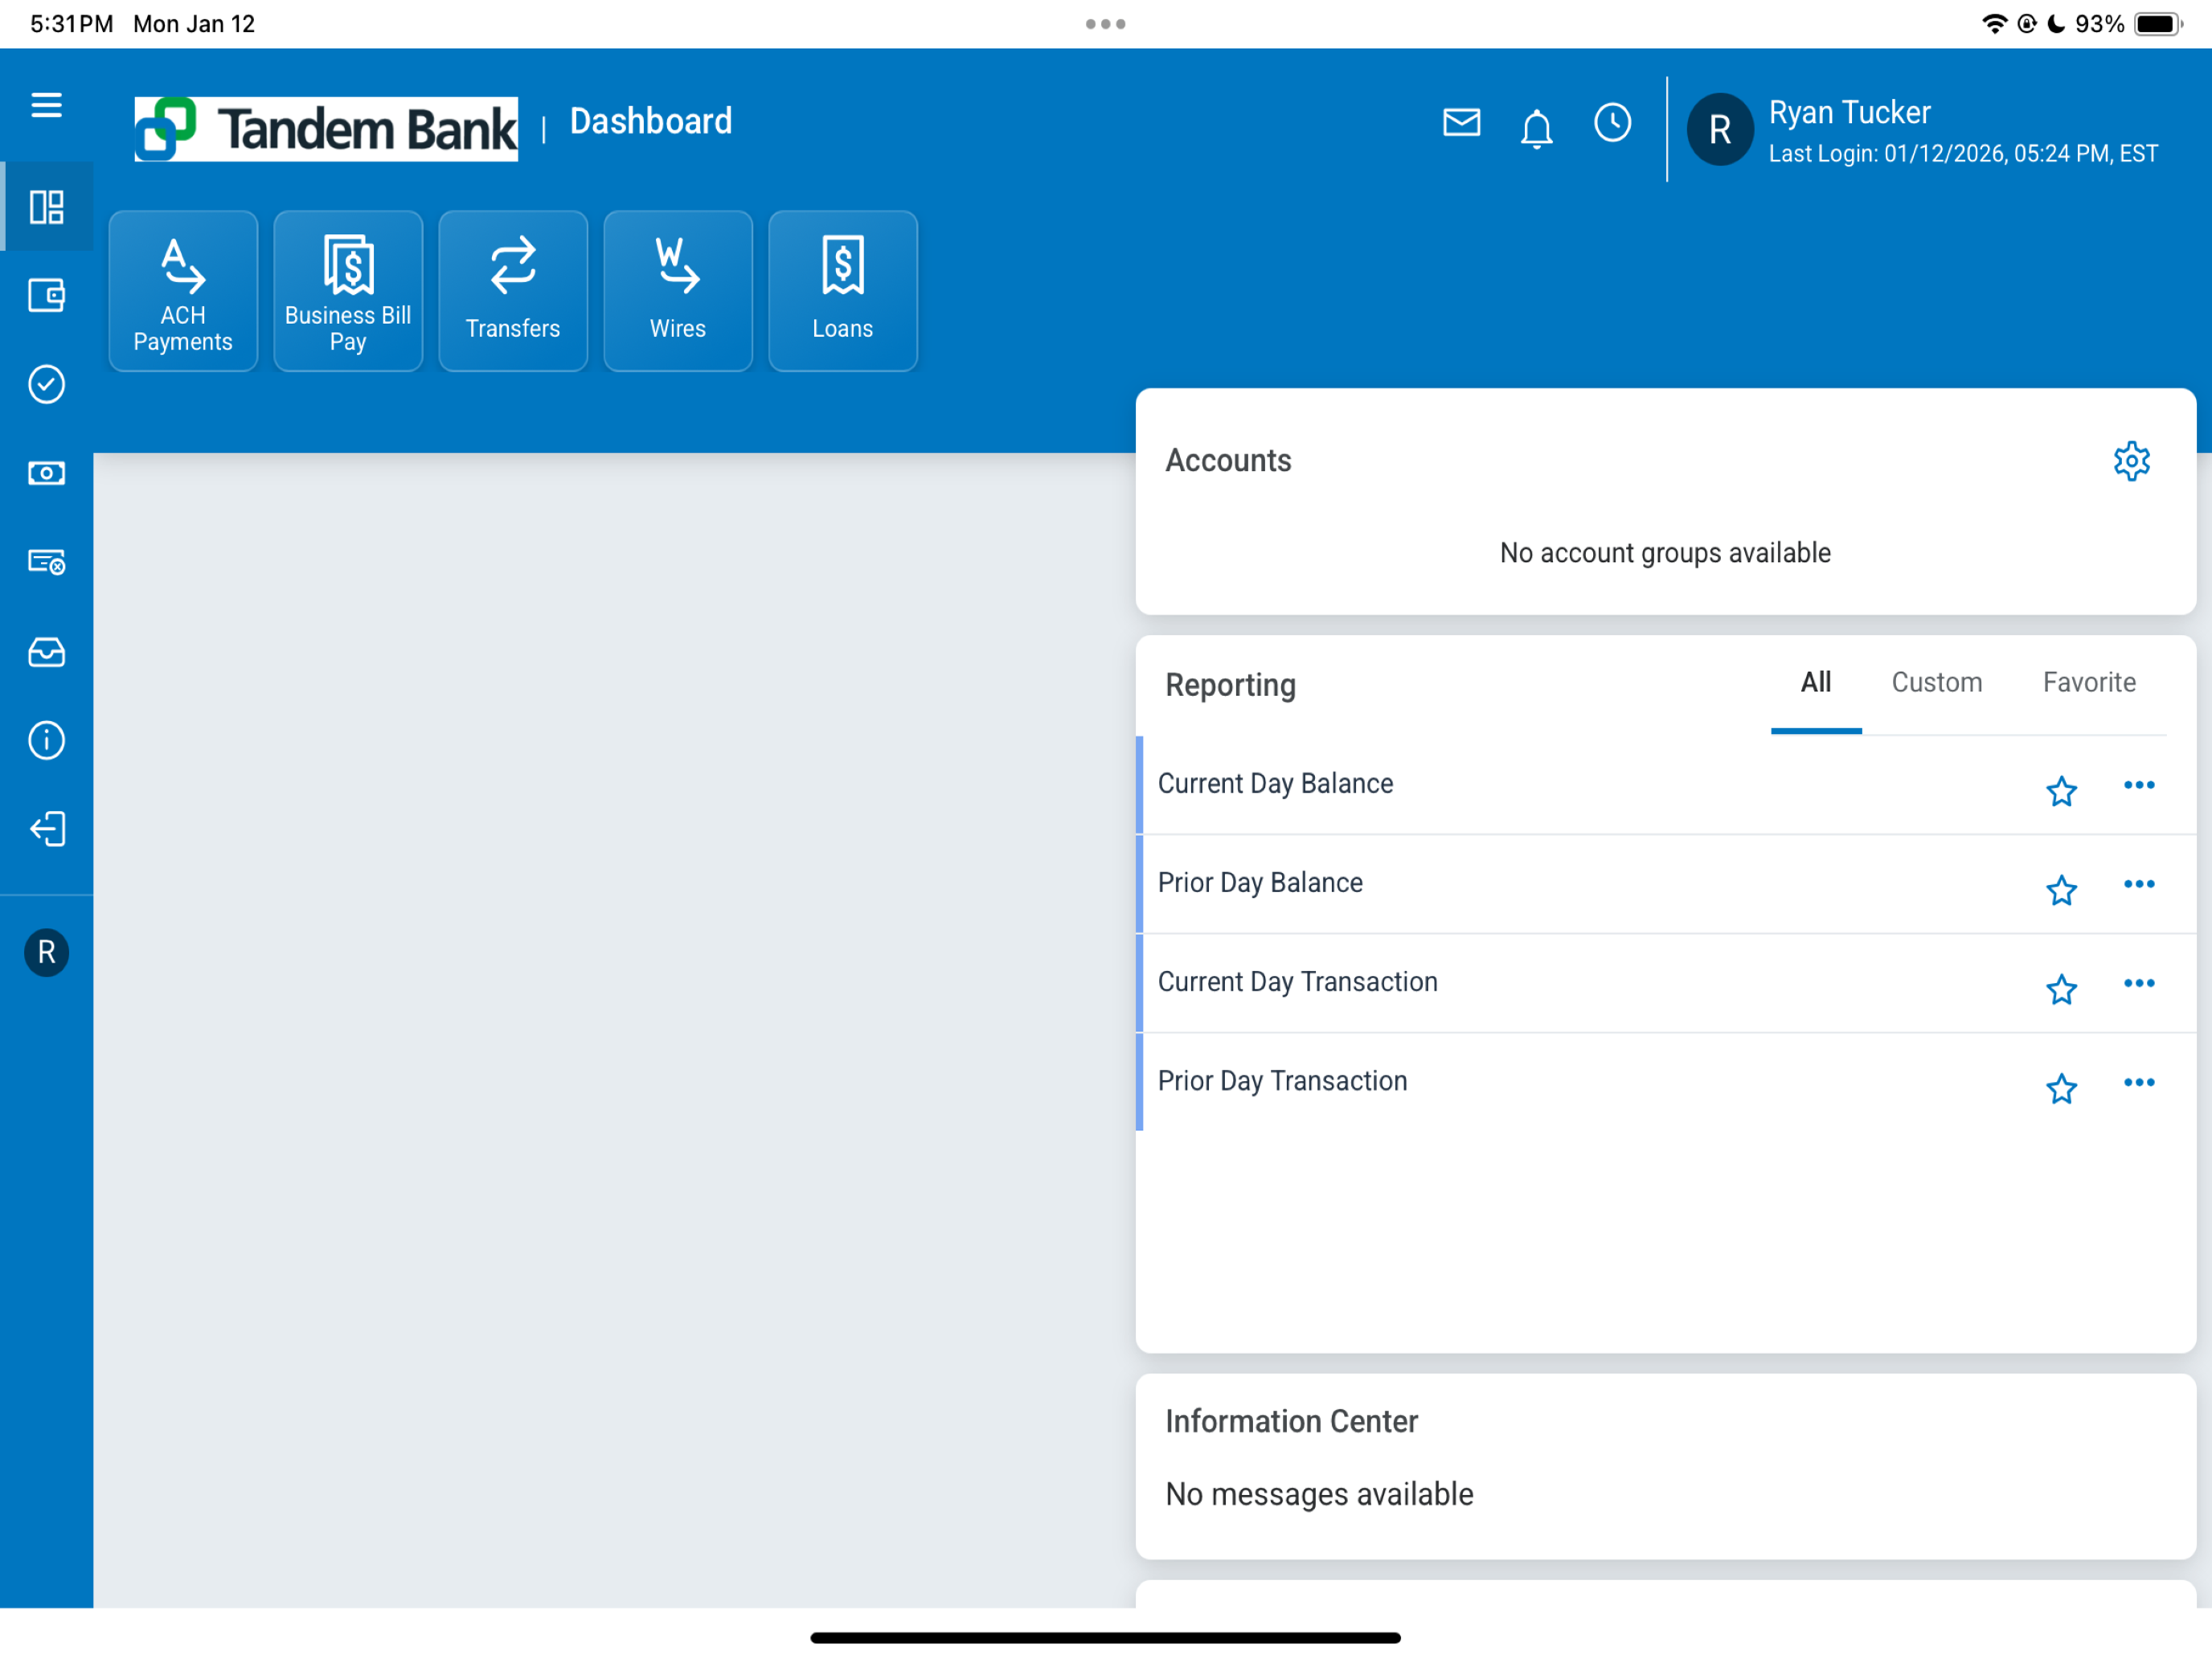Click the Ryan Tucker user name

click(1849, 112)
